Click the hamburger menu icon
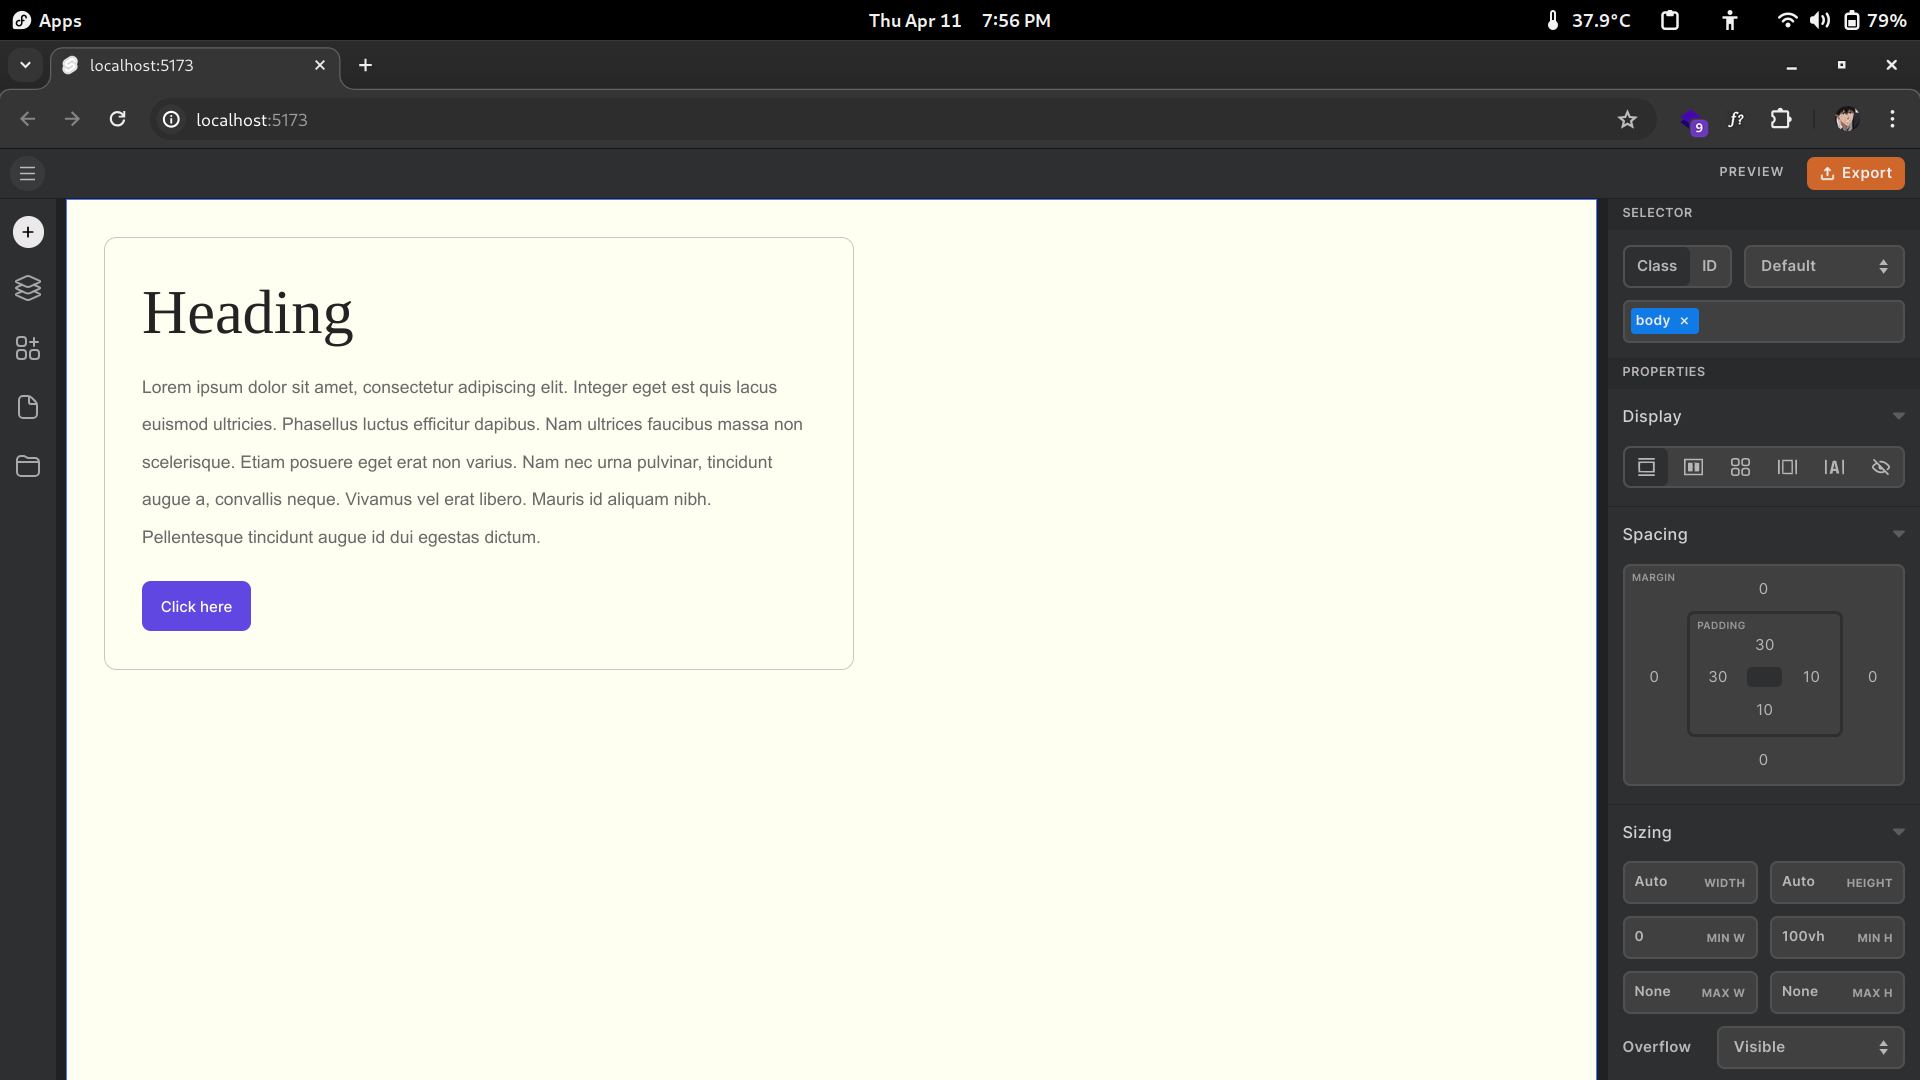Image resolution: width=1920 pixels, height=1080 pixels. 28,173
